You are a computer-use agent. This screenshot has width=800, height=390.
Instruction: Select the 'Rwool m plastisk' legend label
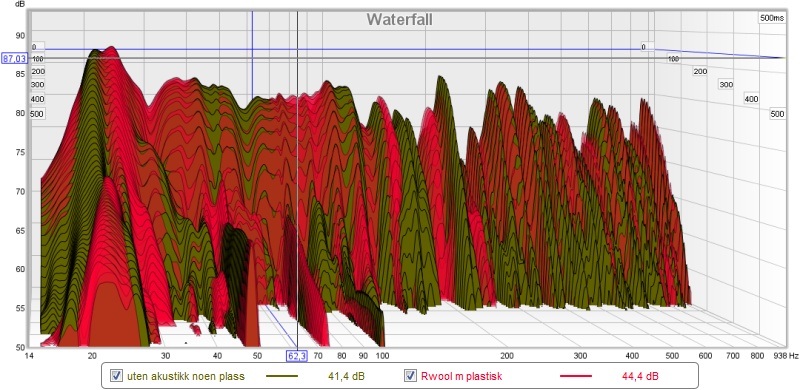click(462, 377)
